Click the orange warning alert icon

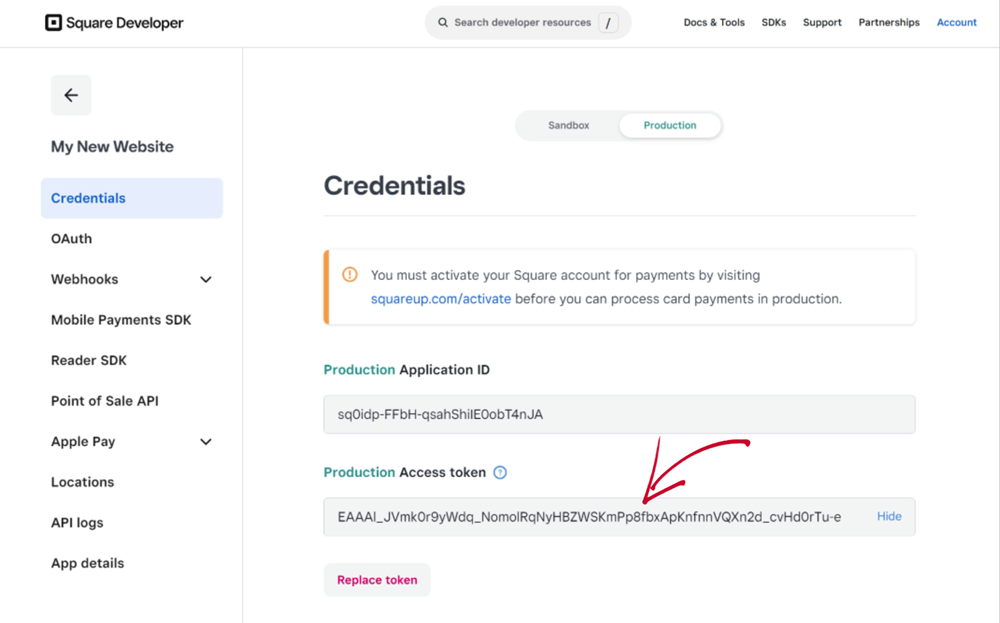click(350, 275)
